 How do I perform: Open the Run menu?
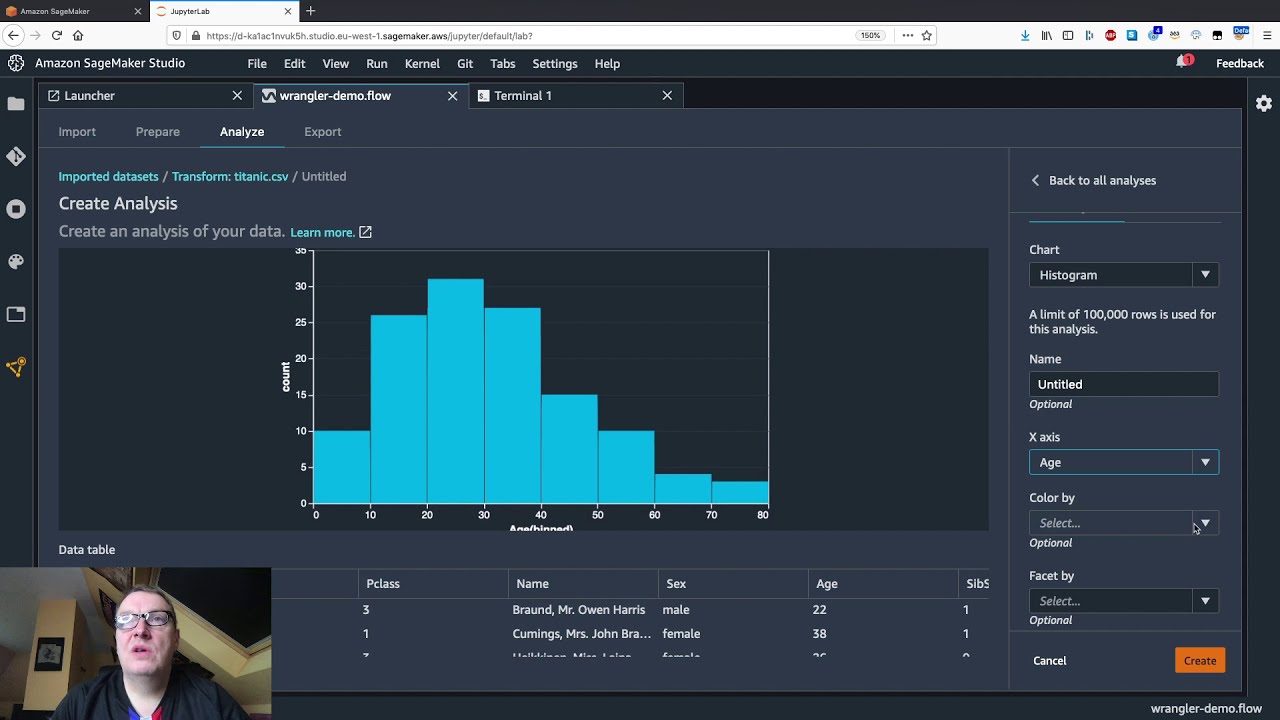[377, 64]
